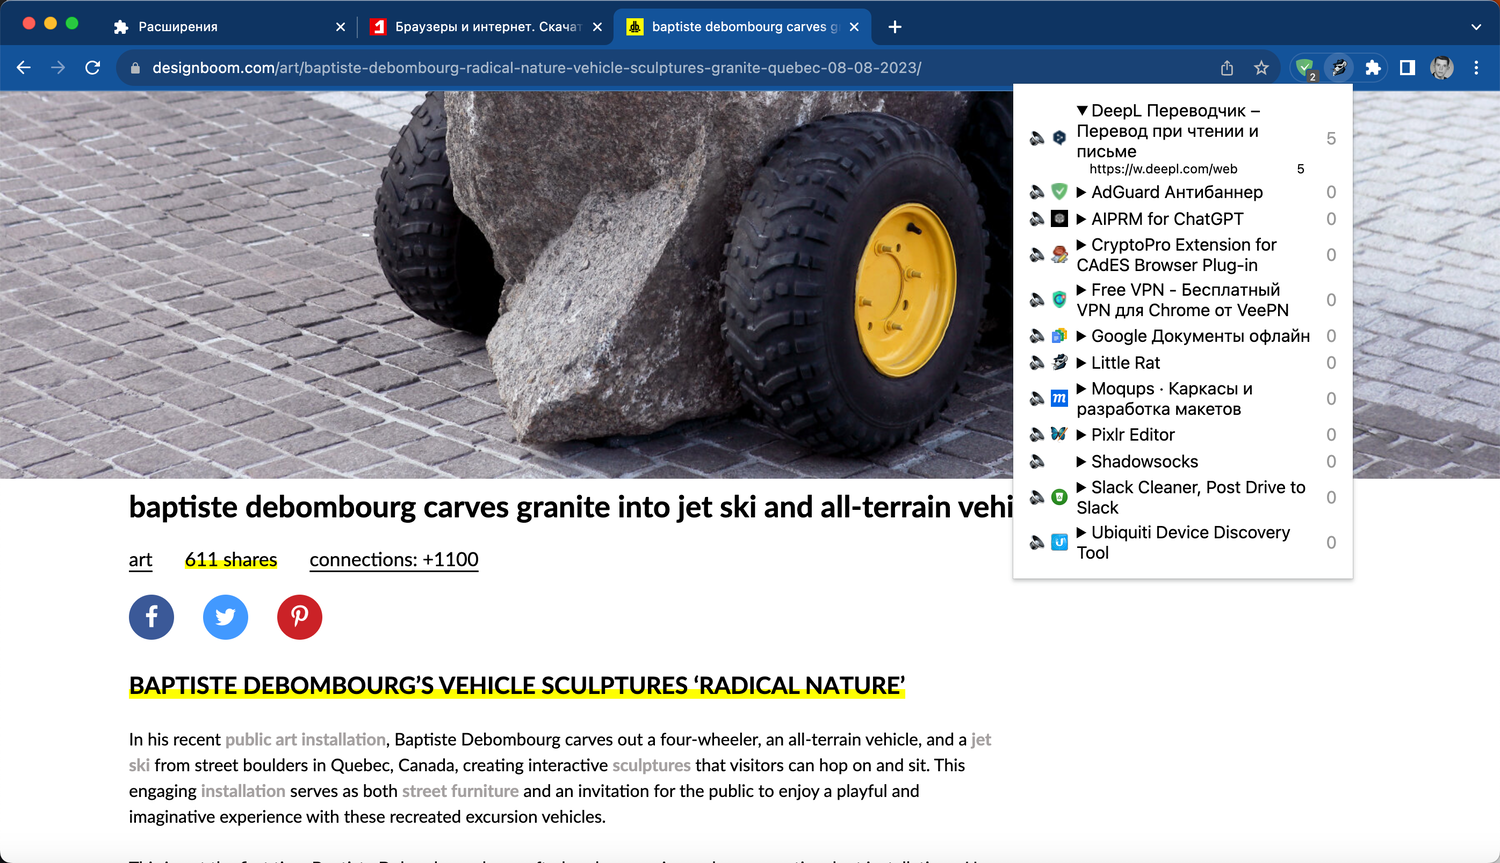Image resolution: width=1500 pixels, height=863 pixels.
Task: Toggle the mute icon for AIPRM for ChatGPT
Action: coord(1037,219)
